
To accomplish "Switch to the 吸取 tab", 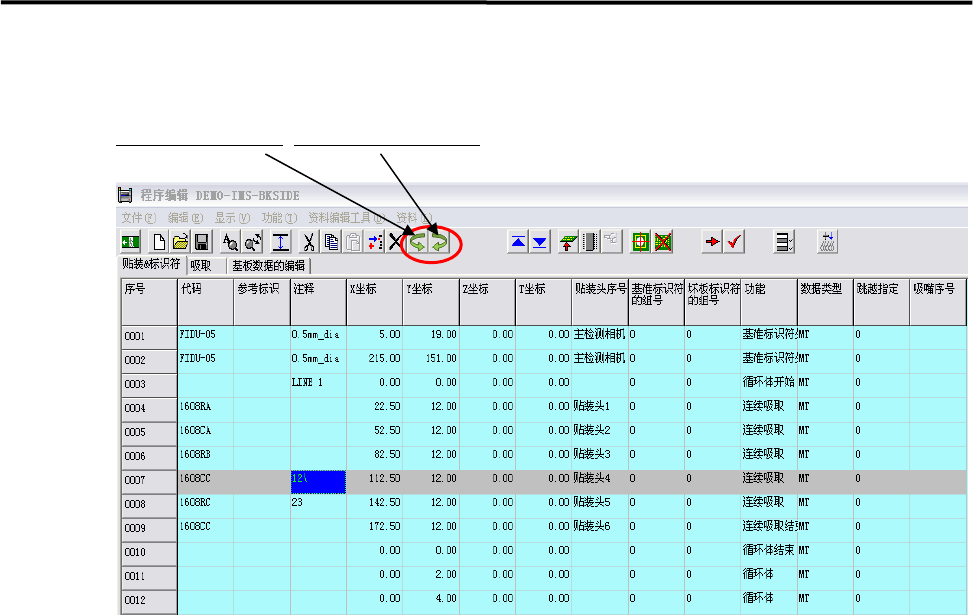I will point(201,266).
